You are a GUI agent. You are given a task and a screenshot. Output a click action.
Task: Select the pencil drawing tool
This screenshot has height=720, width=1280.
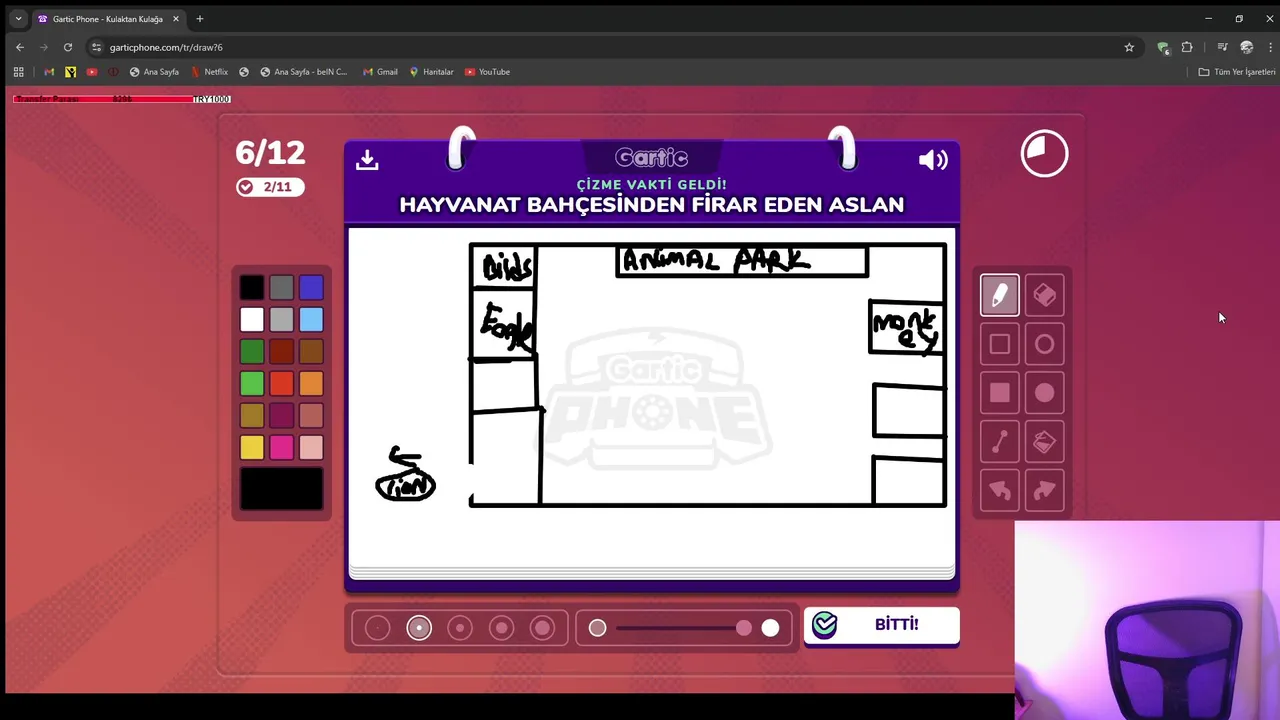point(1000,295)
